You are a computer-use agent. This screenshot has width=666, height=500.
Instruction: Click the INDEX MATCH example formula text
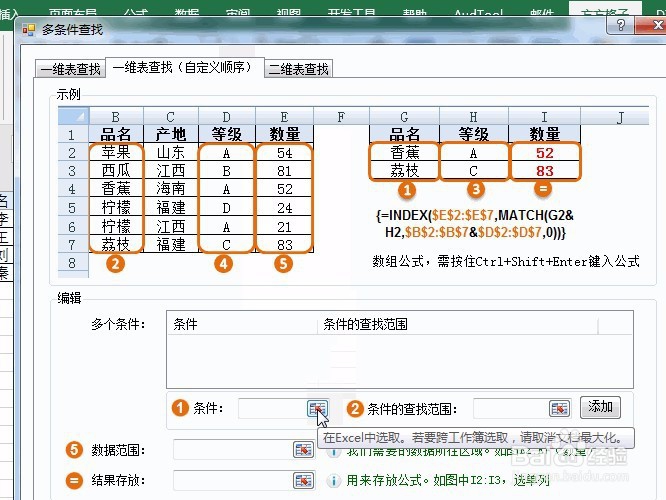click(475, 224)
